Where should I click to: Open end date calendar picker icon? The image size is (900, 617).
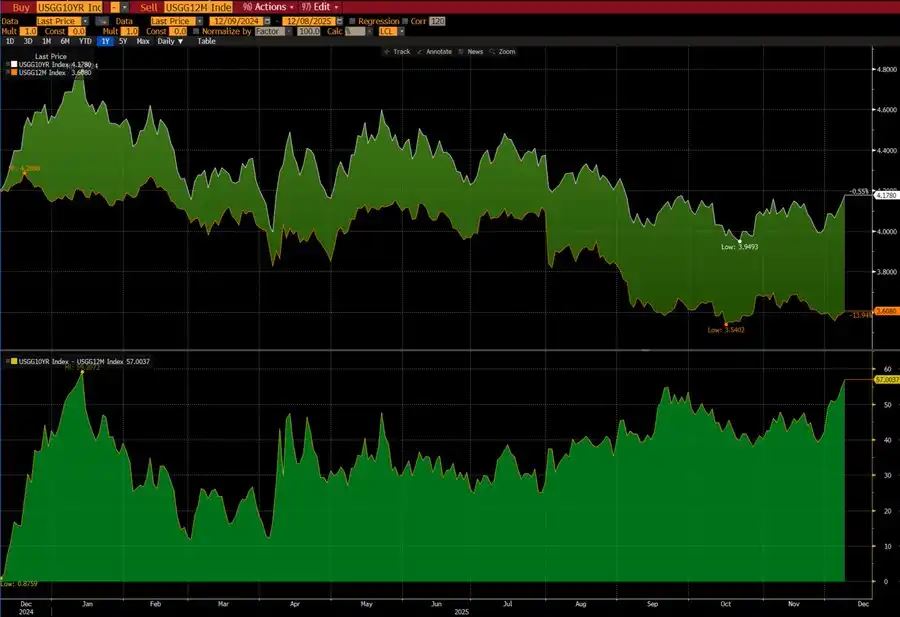coord(340,21)
